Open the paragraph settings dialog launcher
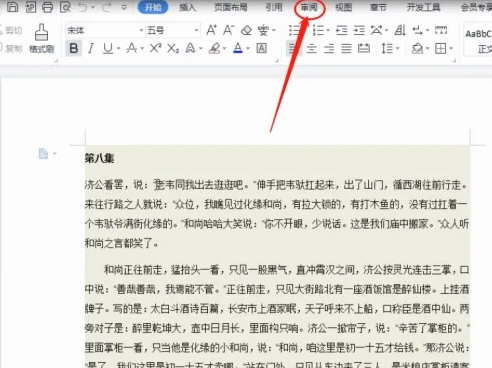 (x=454, y=60)
